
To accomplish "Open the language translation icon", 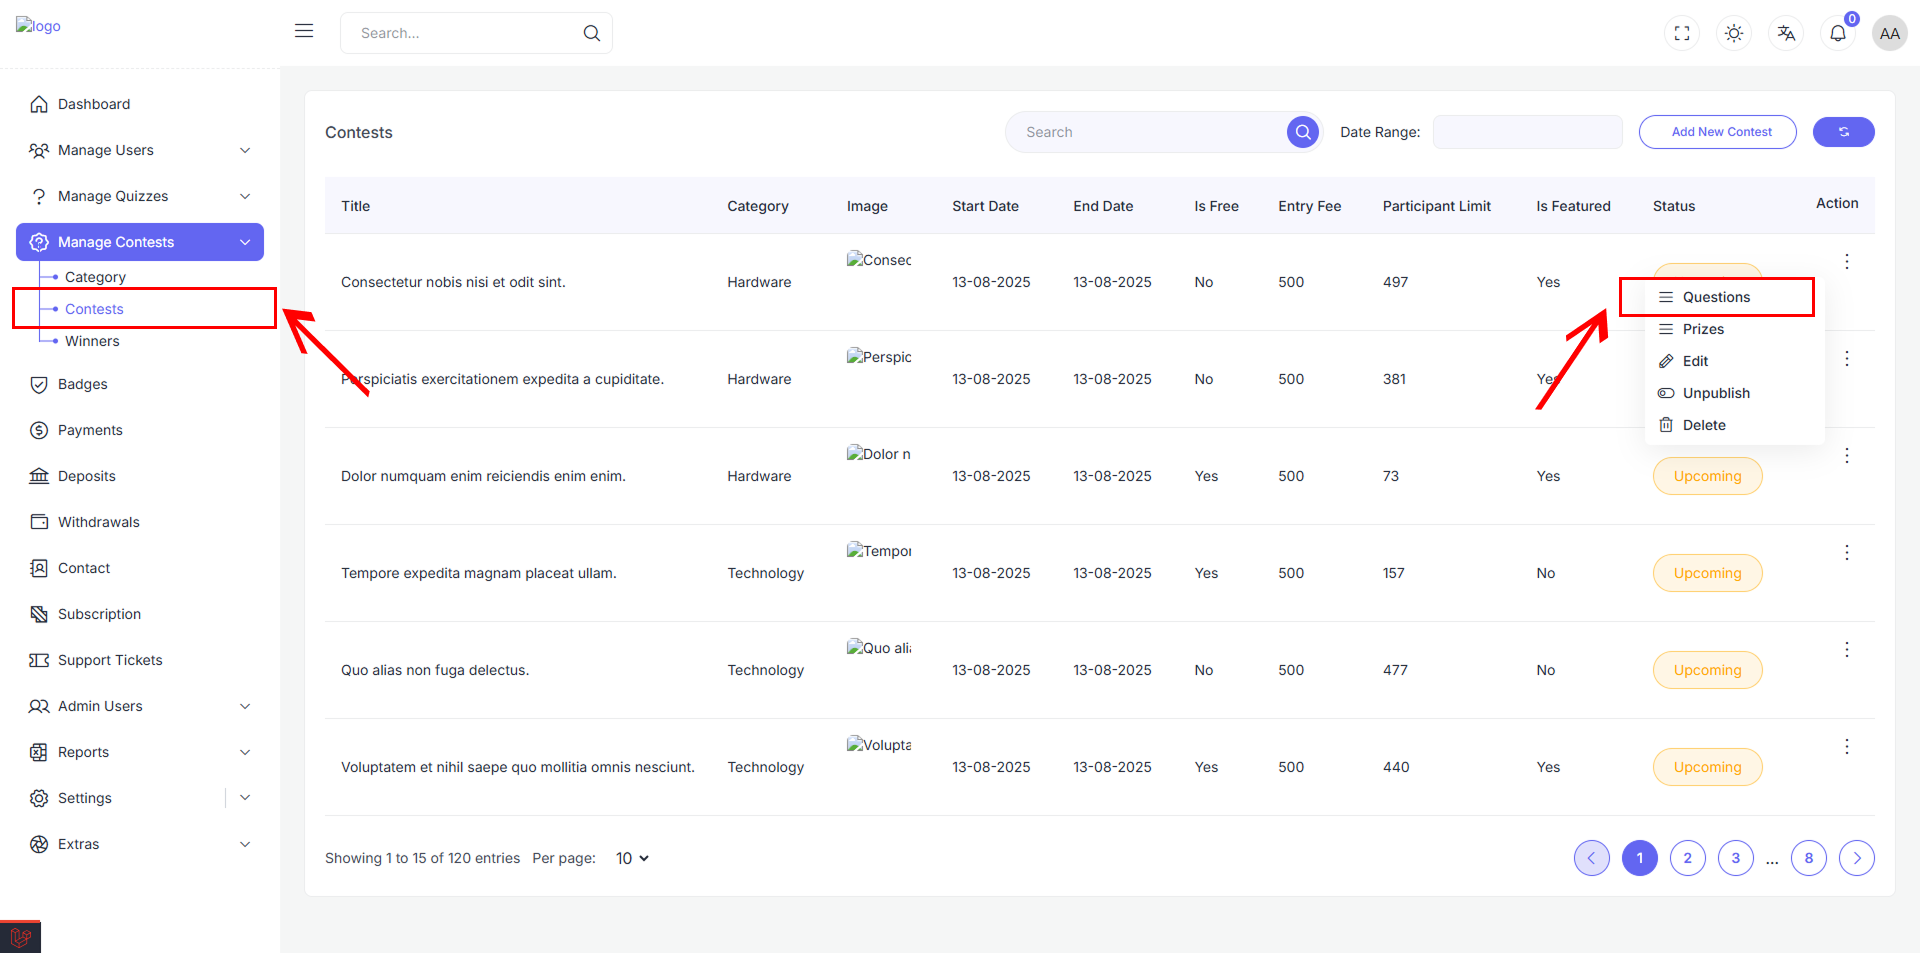I will click(x=1786, y=33).
